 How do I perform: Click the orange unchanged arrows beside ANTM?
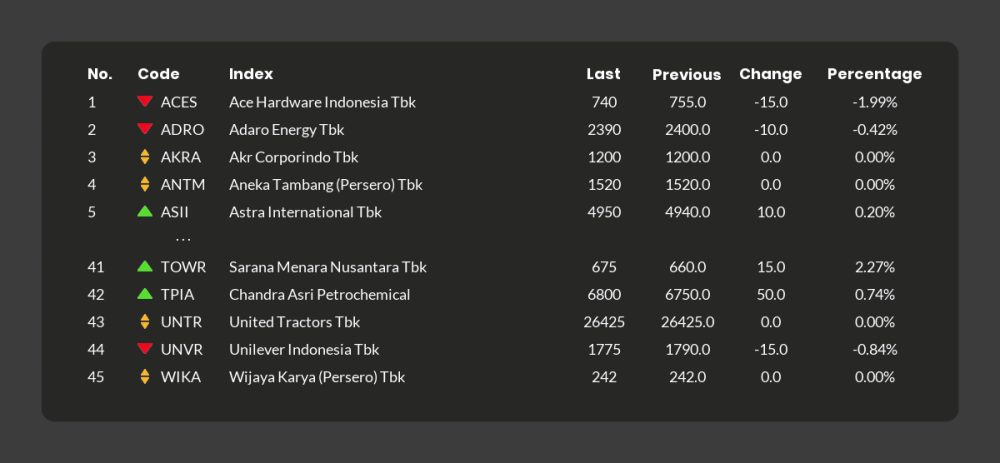pos(145,184)
